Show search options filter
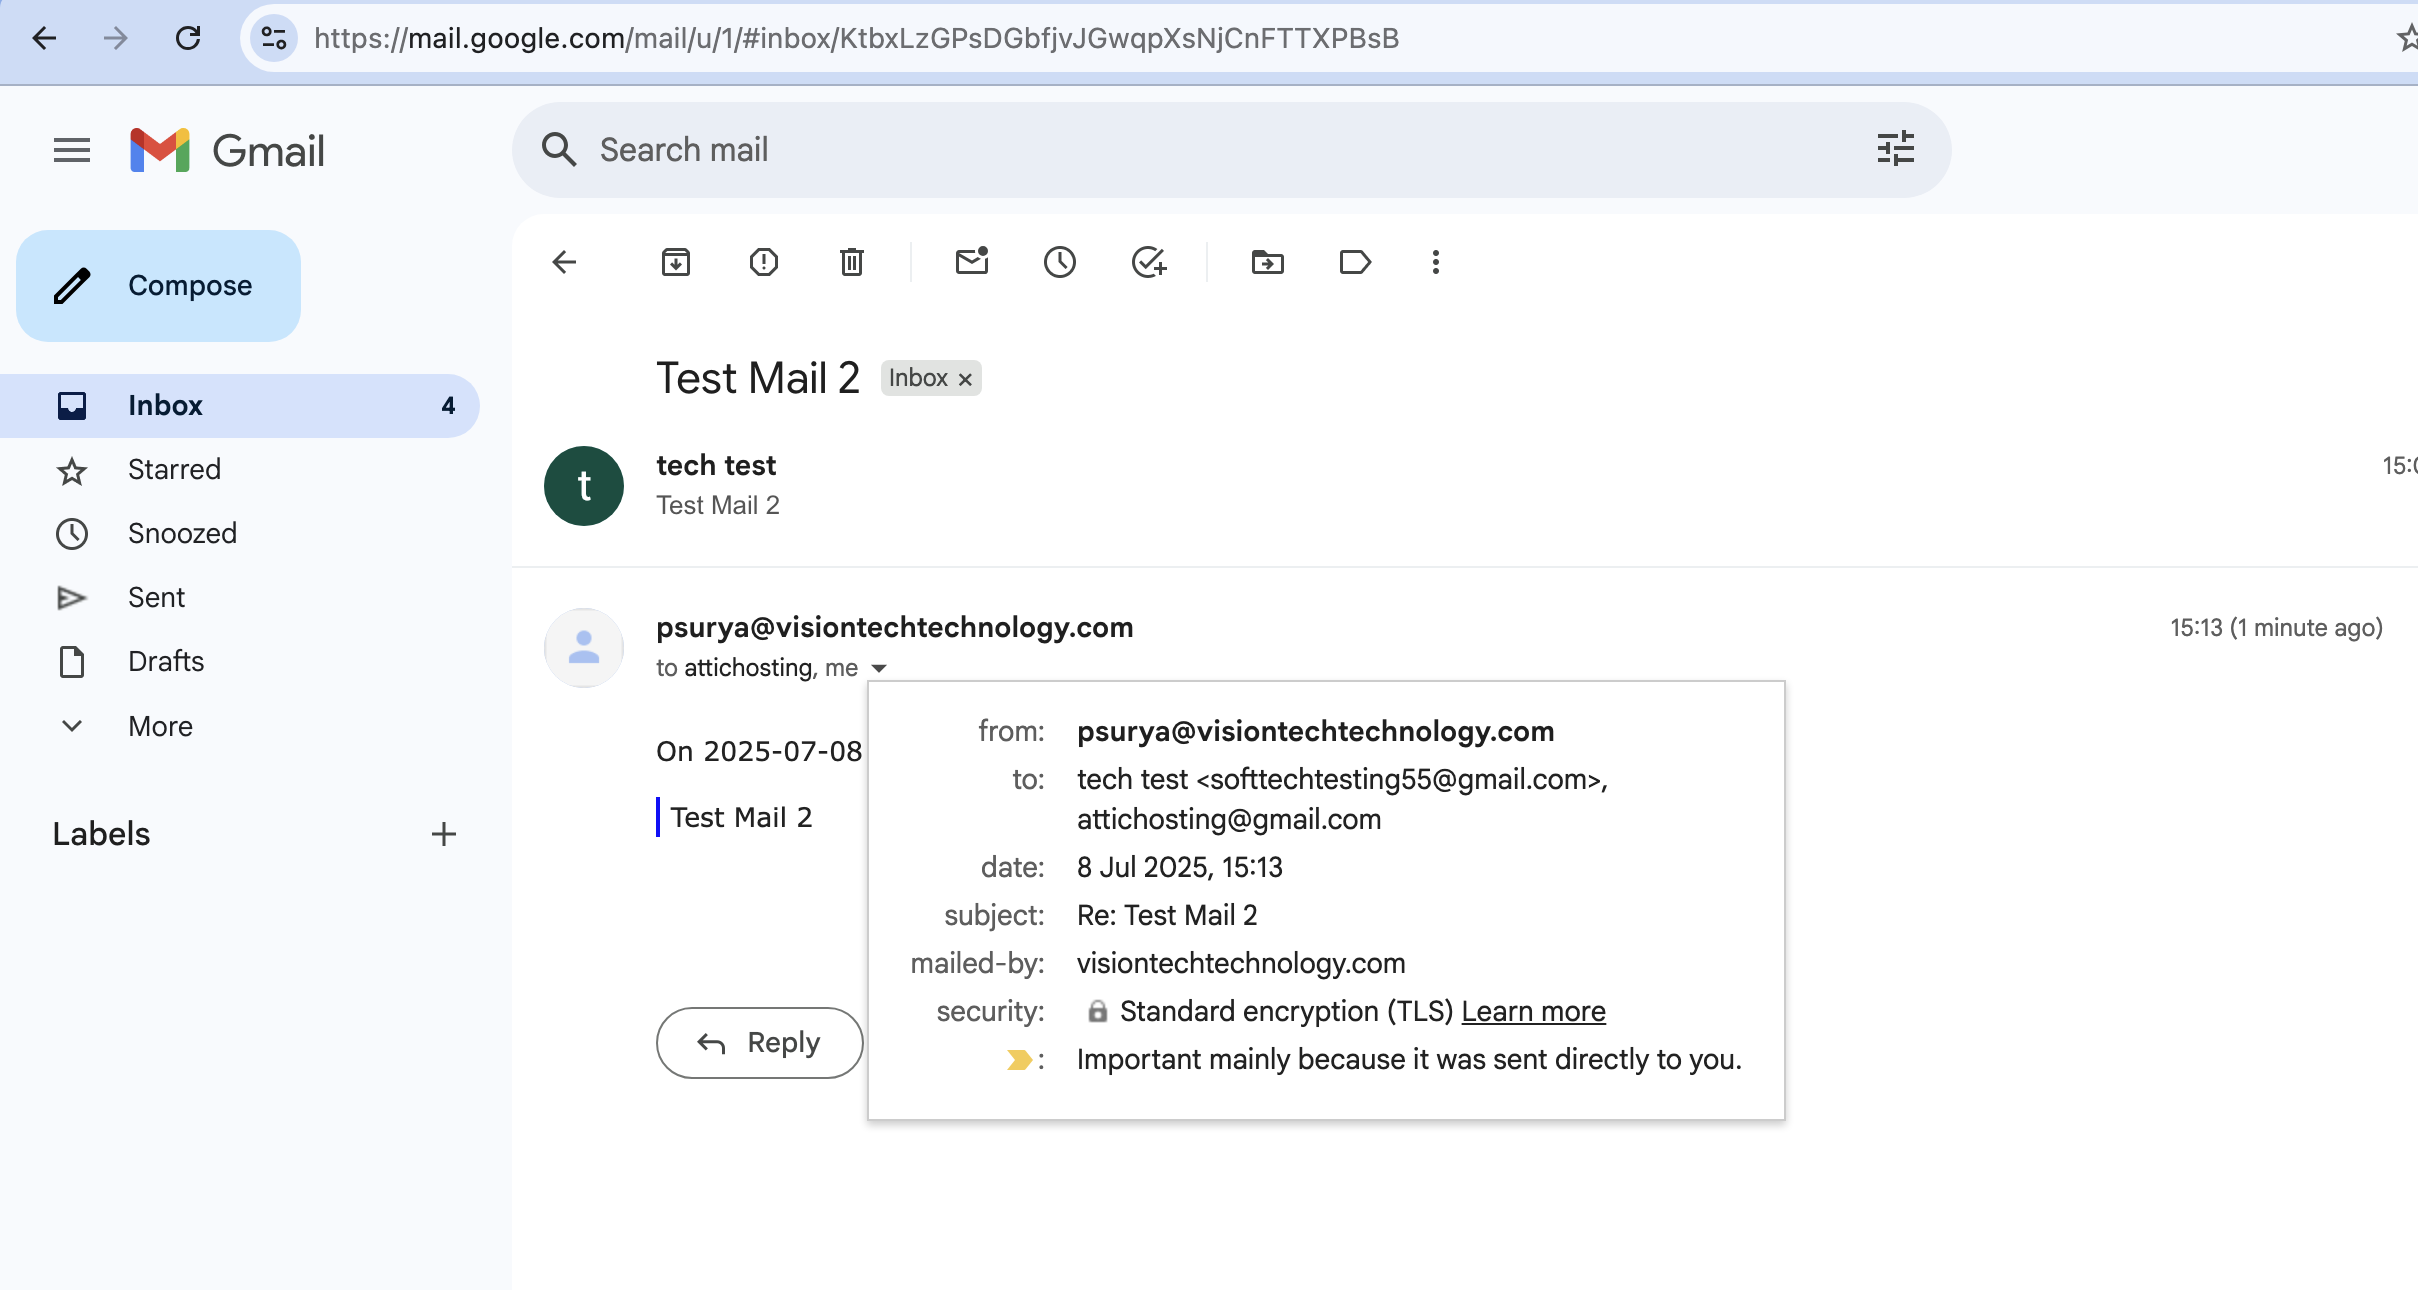This screenshot has width=2418, height=1290. click(1895, 149)
